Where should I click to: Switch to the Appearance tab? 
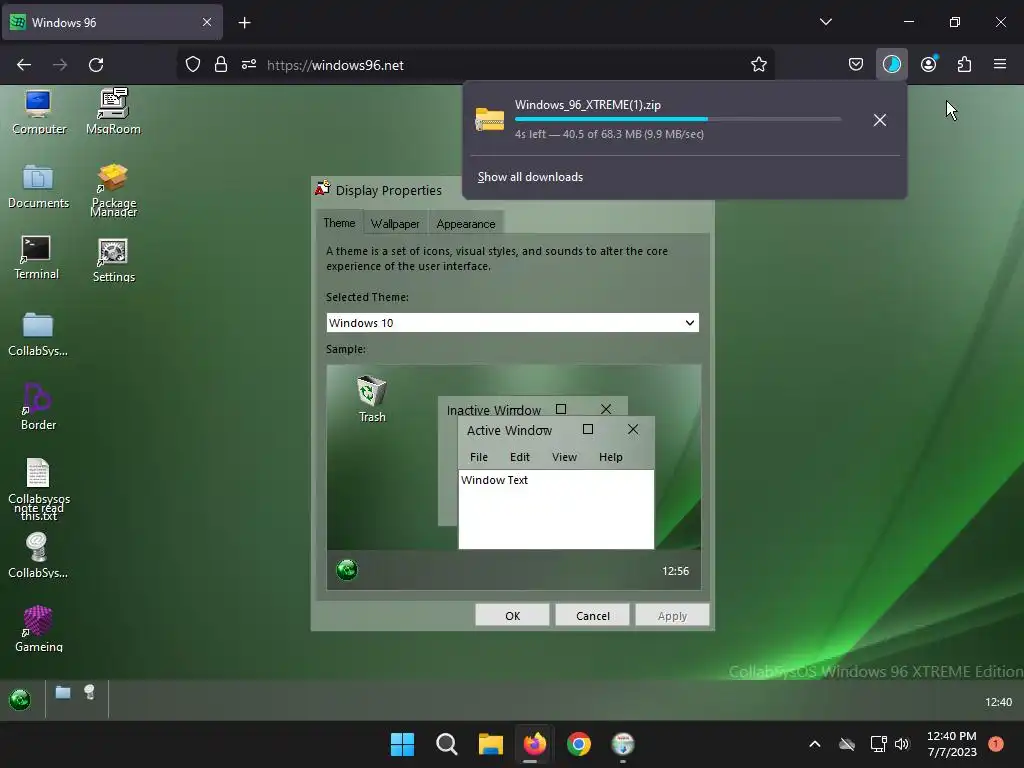466,224
